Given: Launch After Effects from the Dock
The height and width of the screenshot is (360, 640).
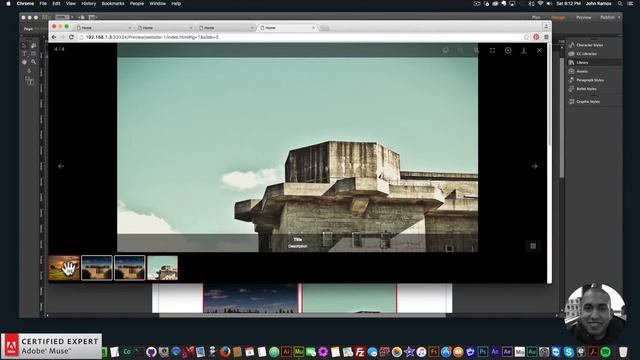Looking at the screenshot, I should [x=507, y=351].
